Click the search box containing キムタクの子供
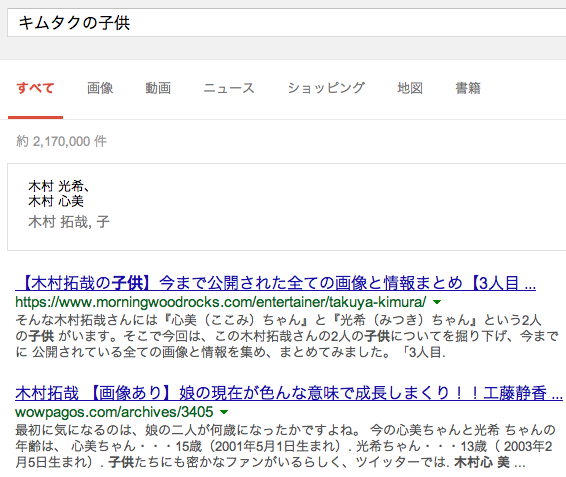Screen dimensions: 566x477 point(287,23)
